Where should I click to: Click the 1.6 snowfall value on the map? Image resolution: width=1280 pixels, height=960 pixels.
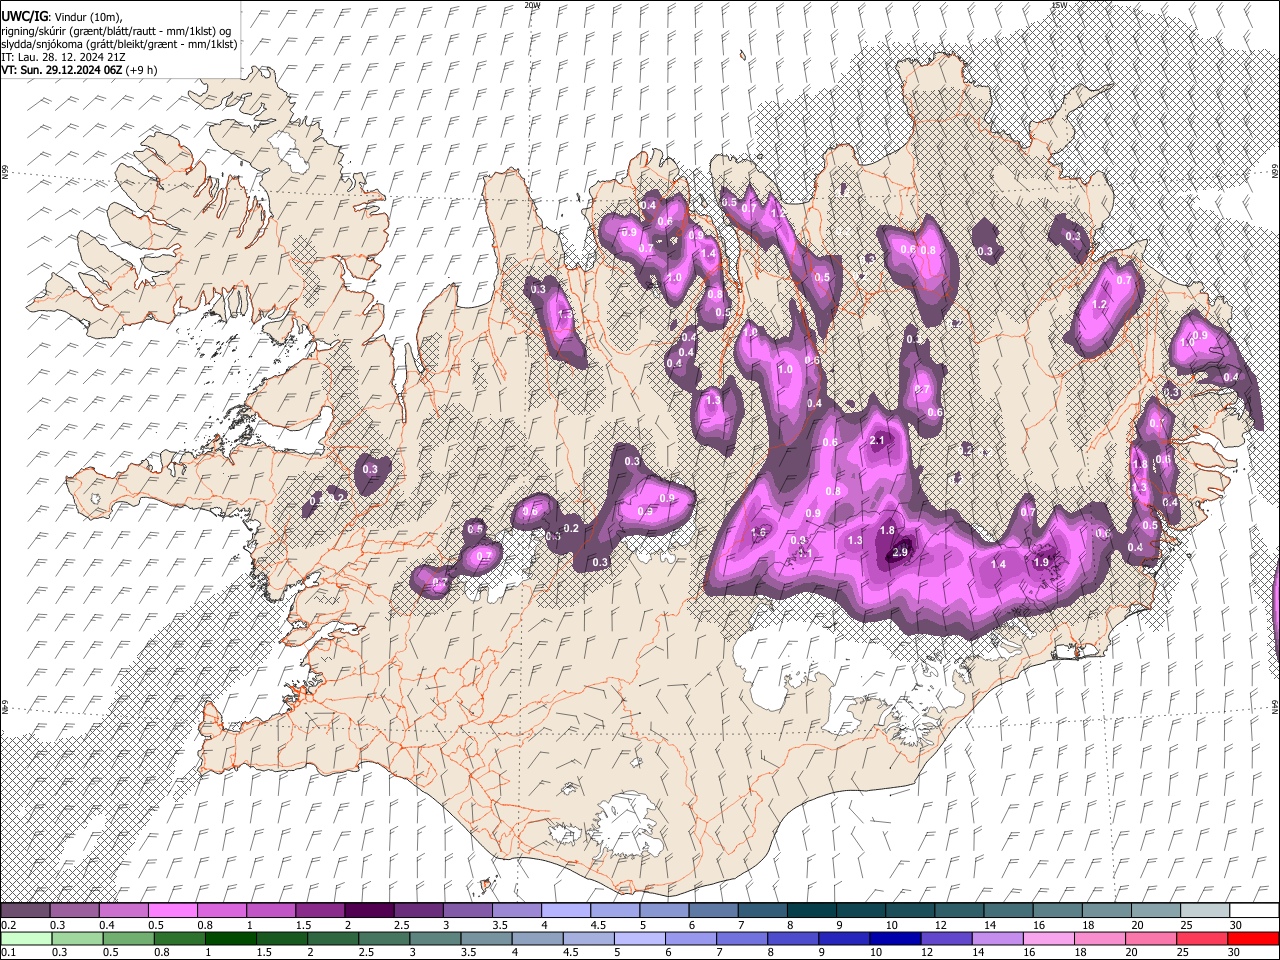(x=758, y=533)
